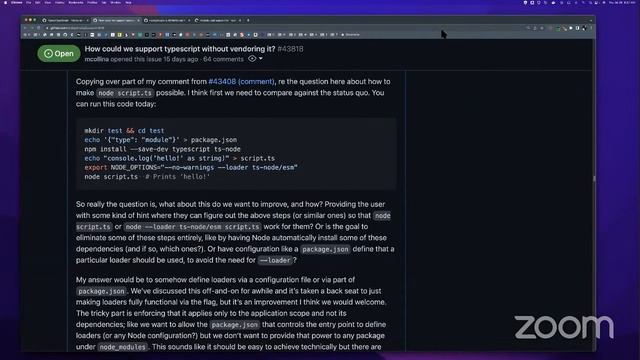Screen dimensions: 640x360
Task: Open the Profiles menu
Action: click(92, 2)
